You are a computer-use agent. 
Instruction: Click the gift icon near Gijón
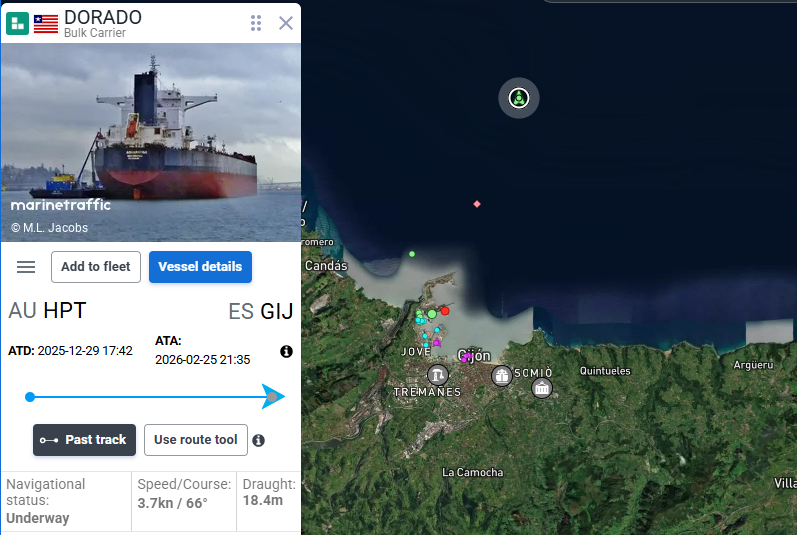(502, 376)
